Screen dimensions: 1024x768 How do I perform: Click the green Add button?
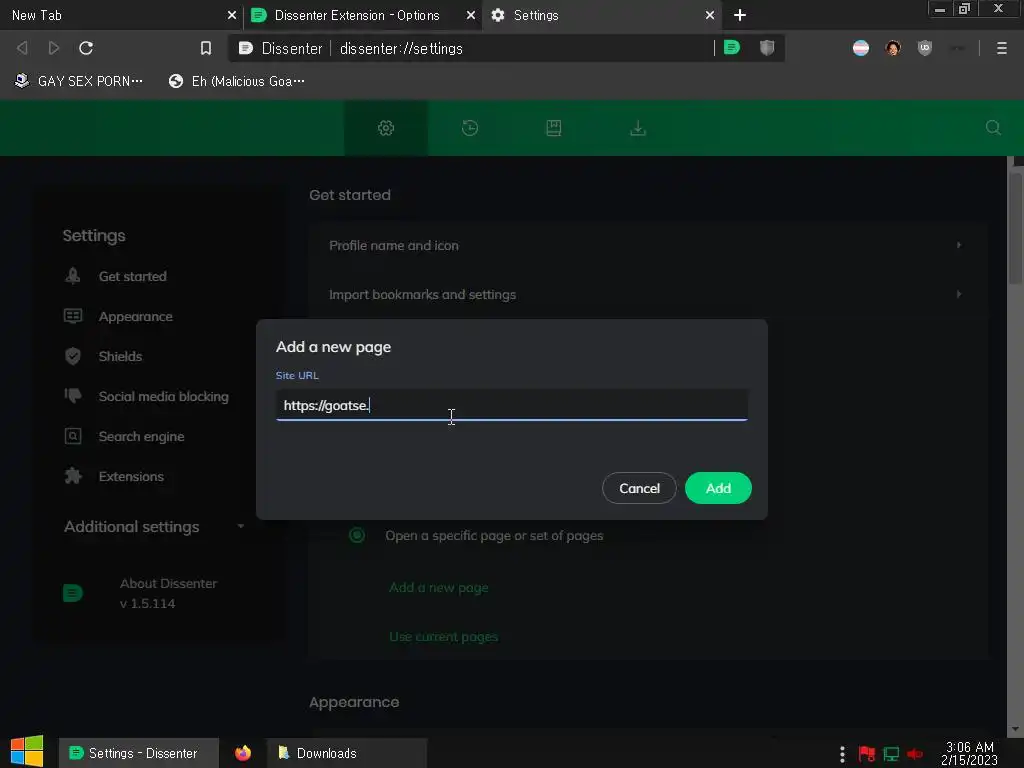coord(718,488)
